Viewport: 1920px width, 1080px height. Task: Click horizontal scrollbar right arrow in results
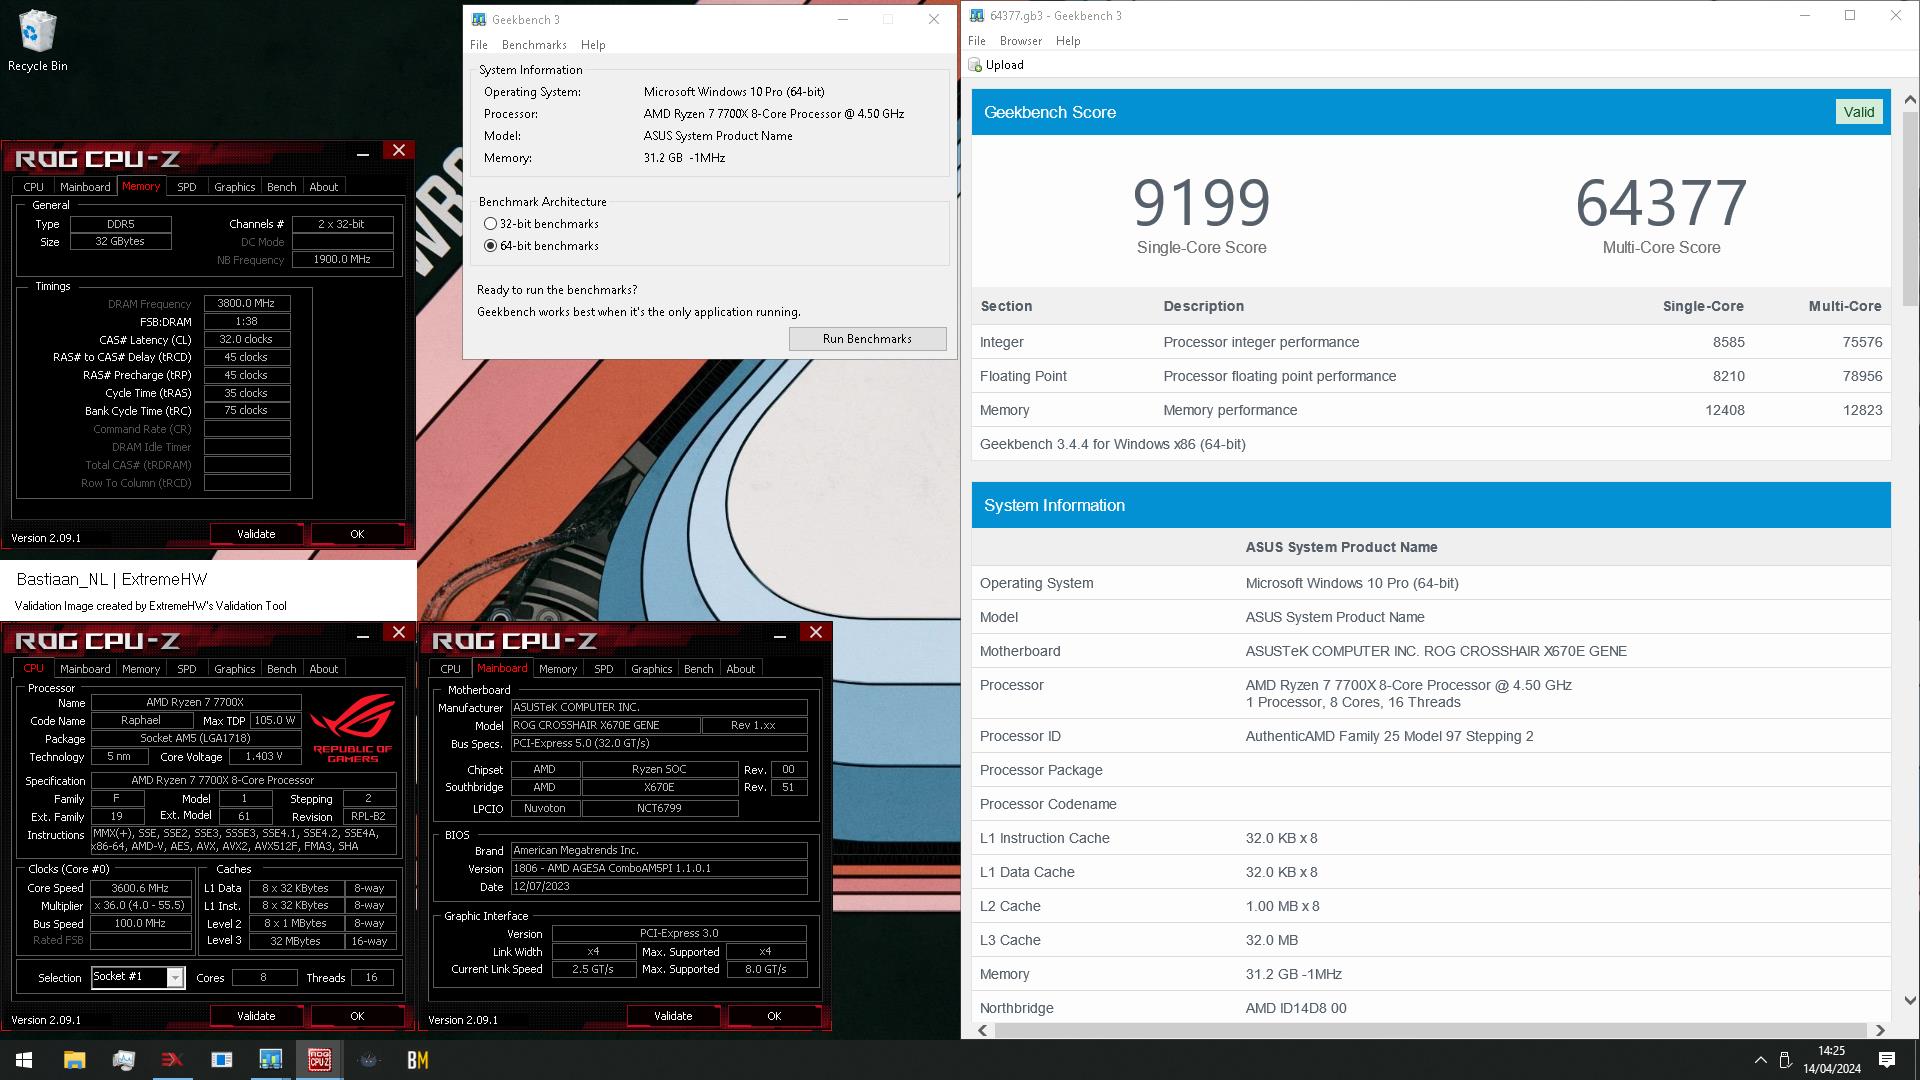[x=1880, y=1030]
